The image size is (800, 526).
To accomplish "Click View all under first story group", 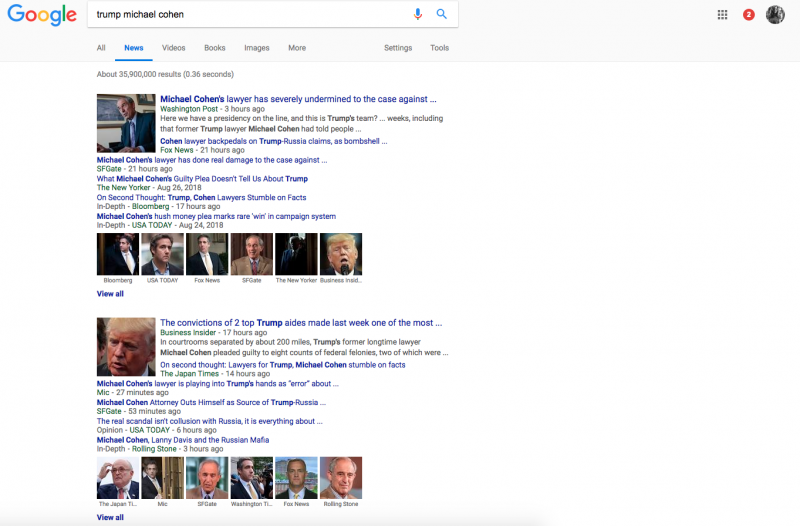I will [x=110, y=294].
